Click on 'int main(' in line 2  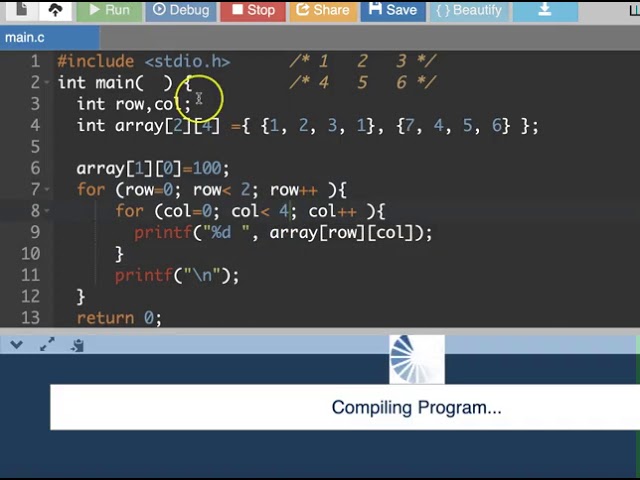(x=101, y=83)
